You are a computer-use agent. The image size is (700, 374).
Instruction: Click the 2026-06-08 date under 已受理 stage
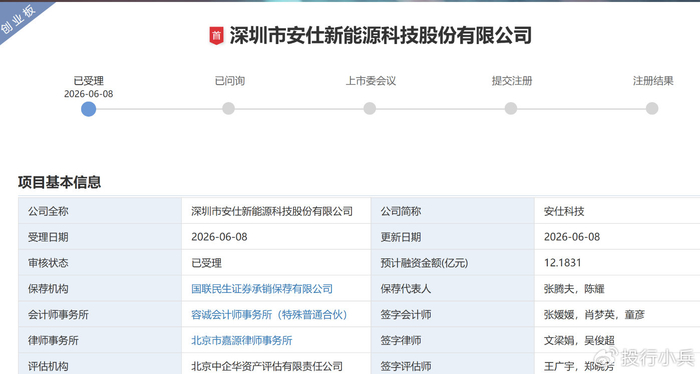pyautogui.click(x=88, y=94)
